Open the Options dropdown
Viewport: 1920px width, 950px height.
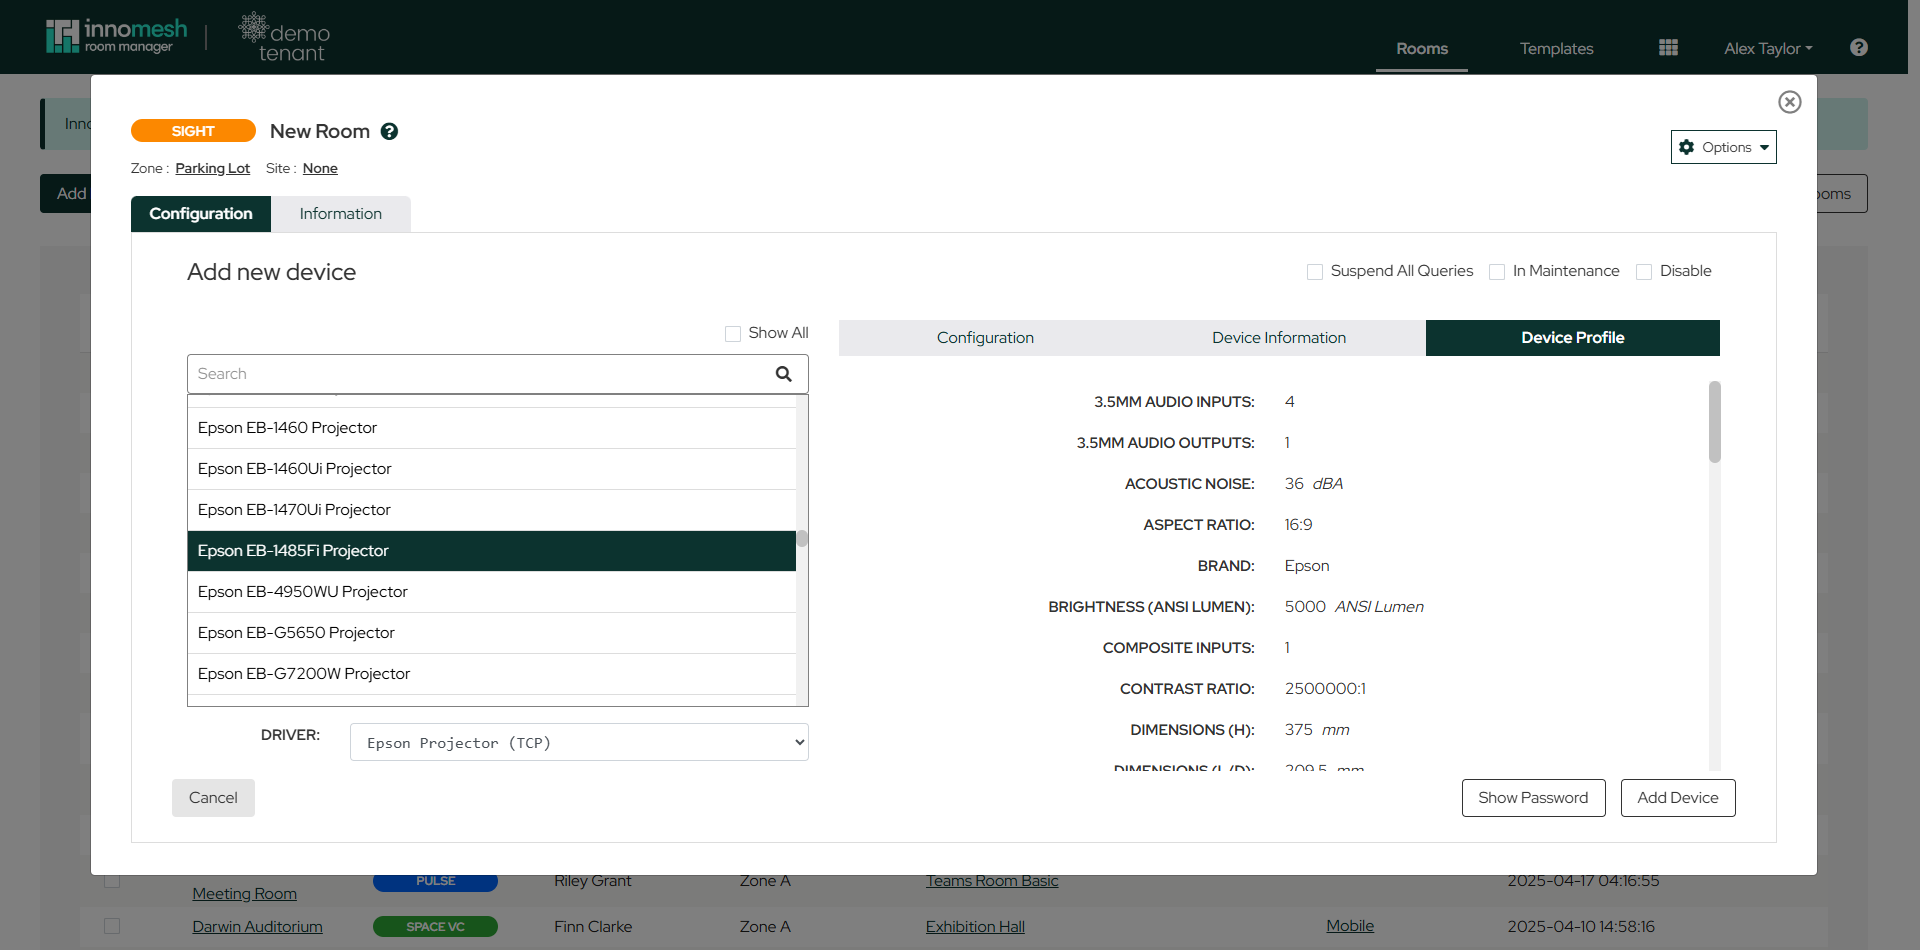pos(1724,147)
